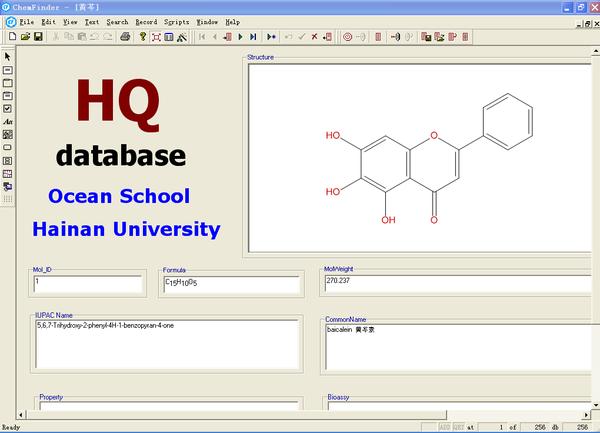
Task: Open the Scripts menu
Action: 176,22
